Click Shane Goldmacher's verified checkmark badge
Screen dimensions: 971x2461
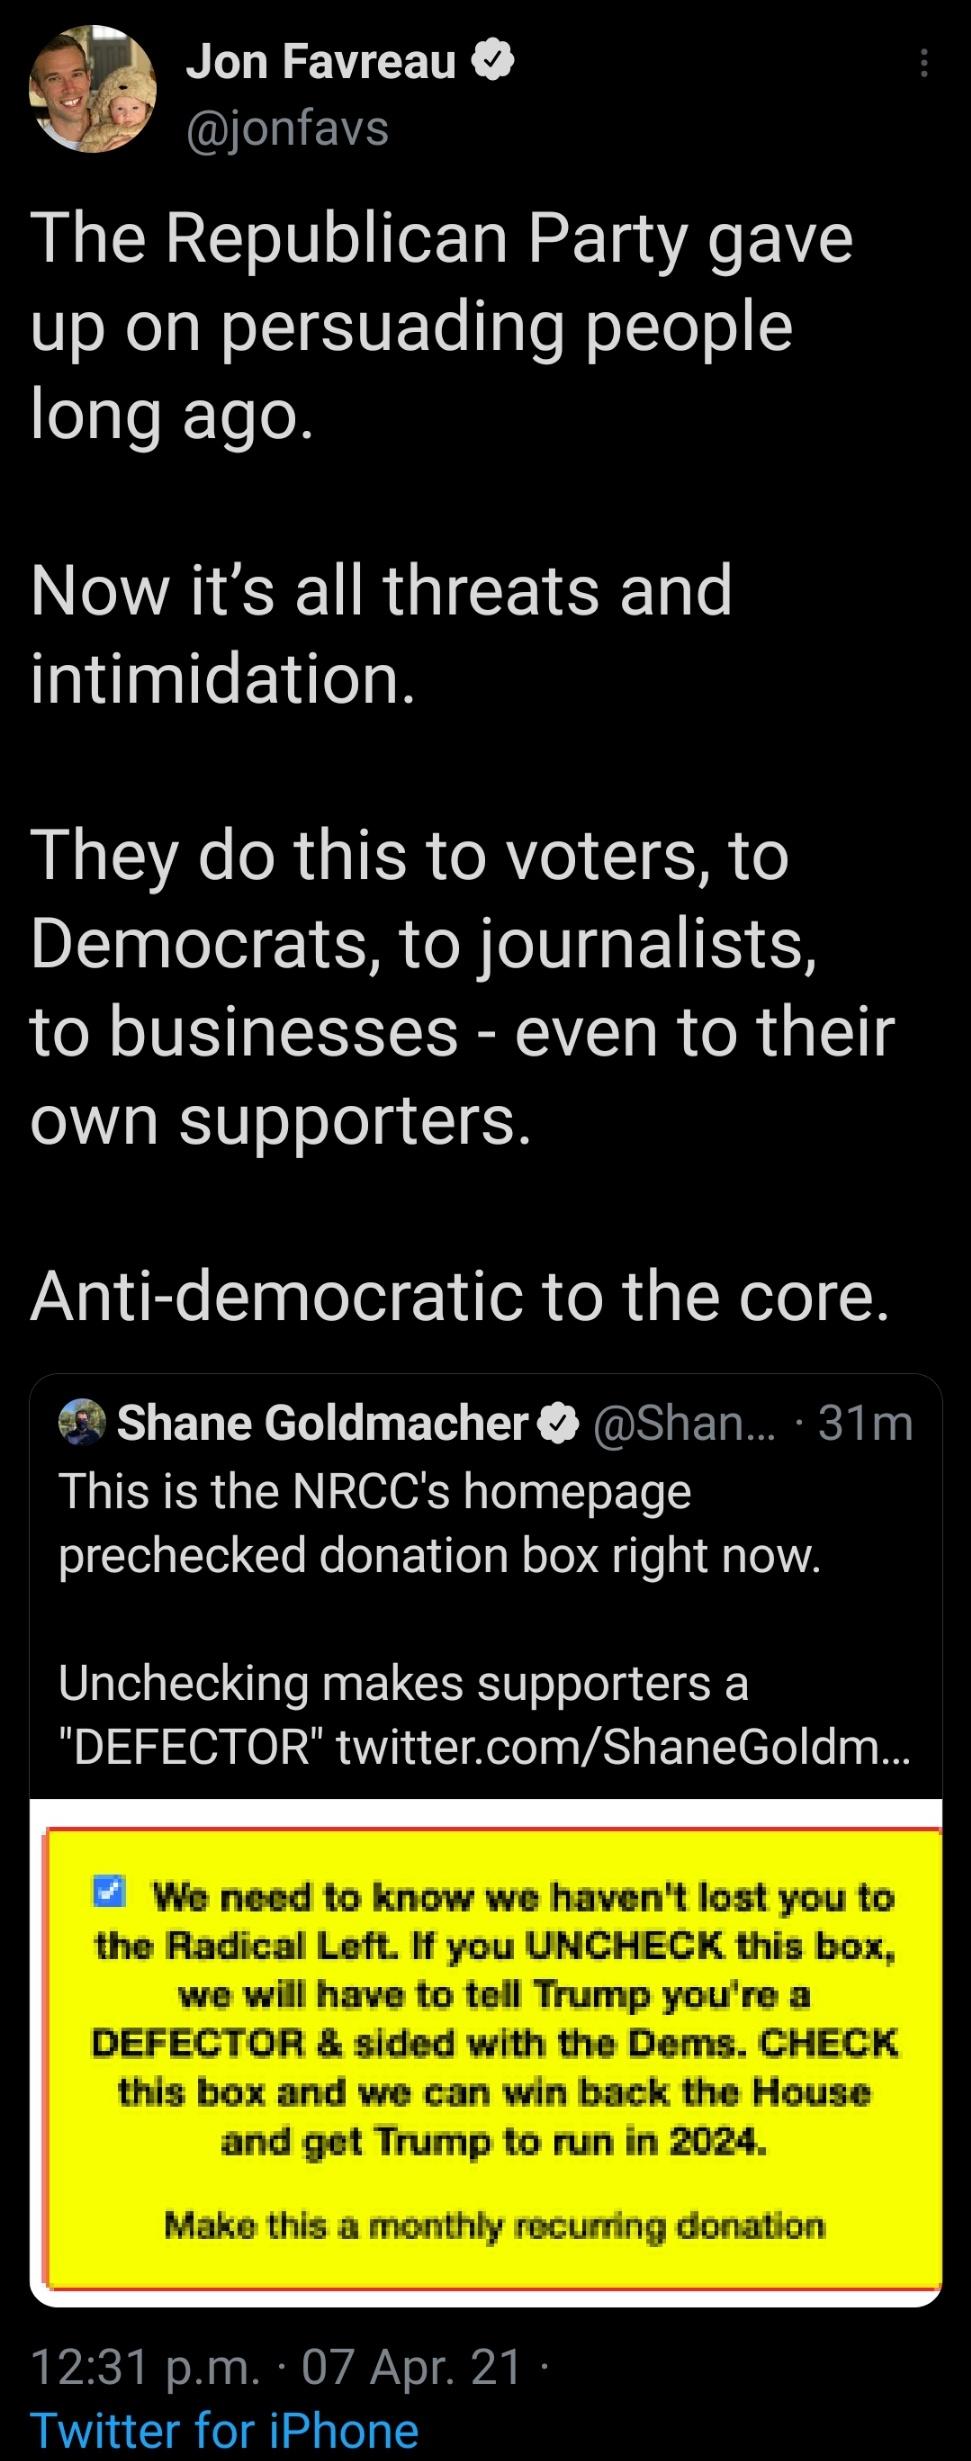tap(559, 1423)
